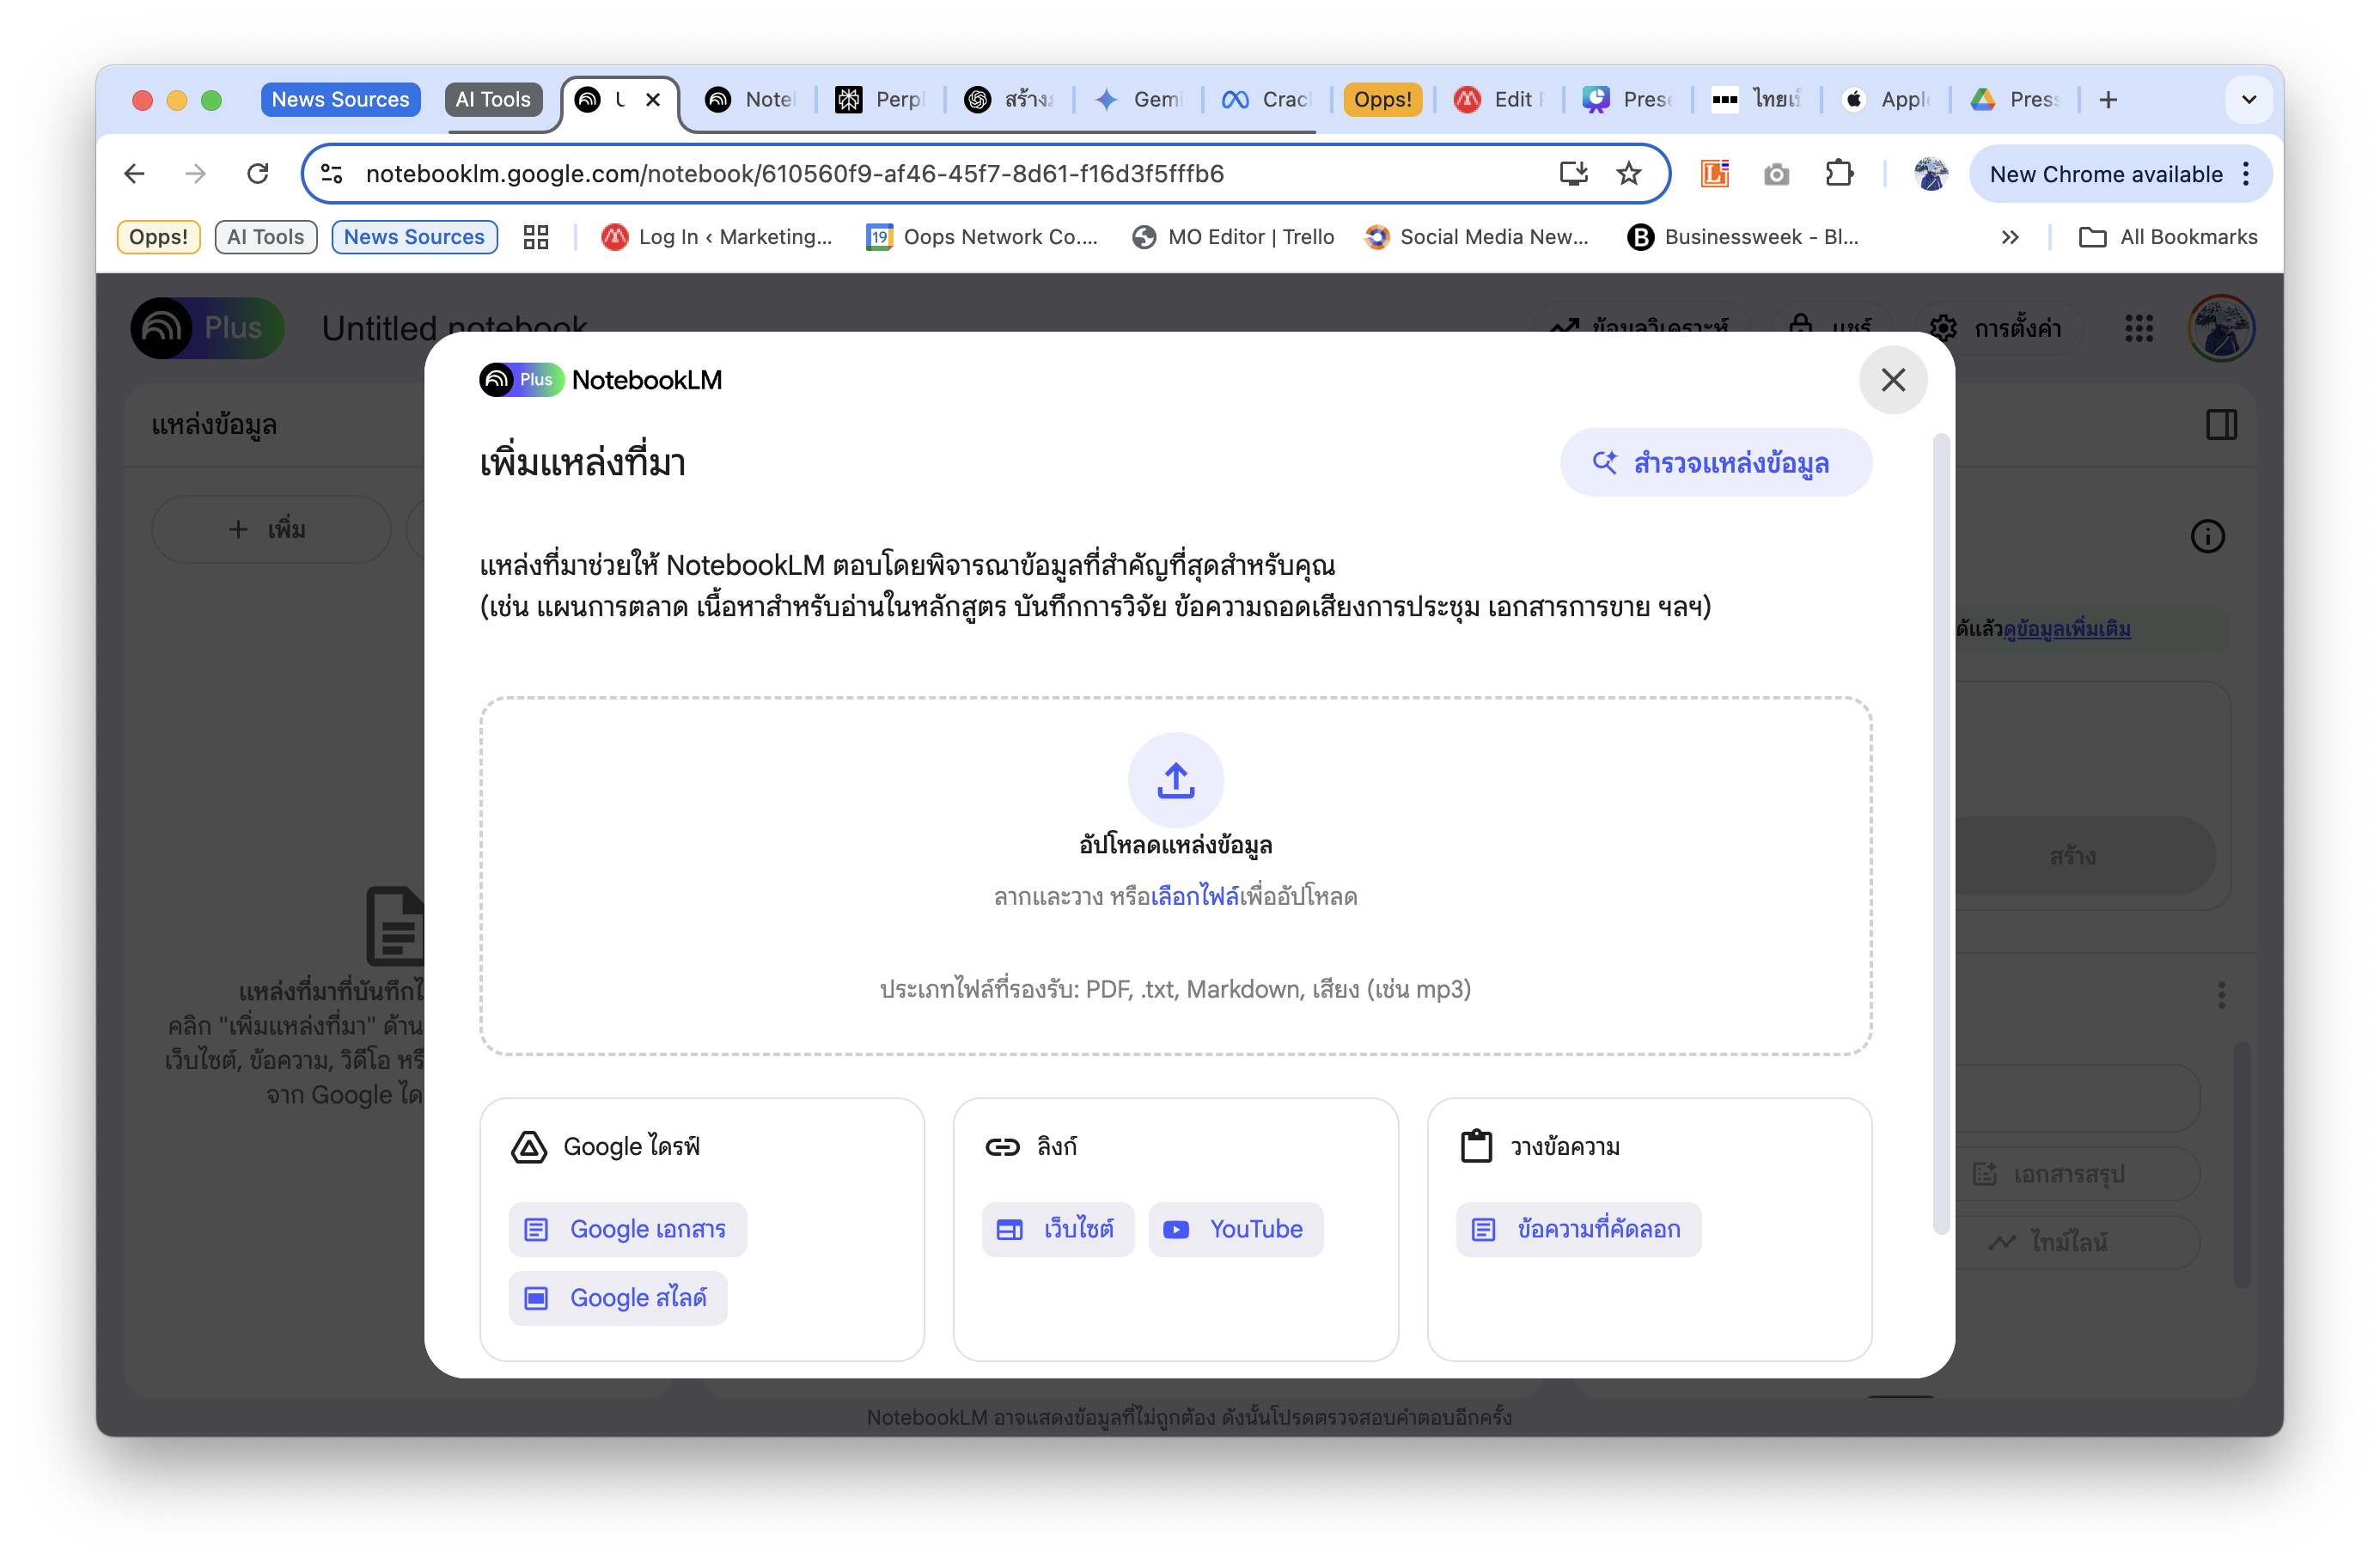Click the analytics trend icon

point(1565,325)
